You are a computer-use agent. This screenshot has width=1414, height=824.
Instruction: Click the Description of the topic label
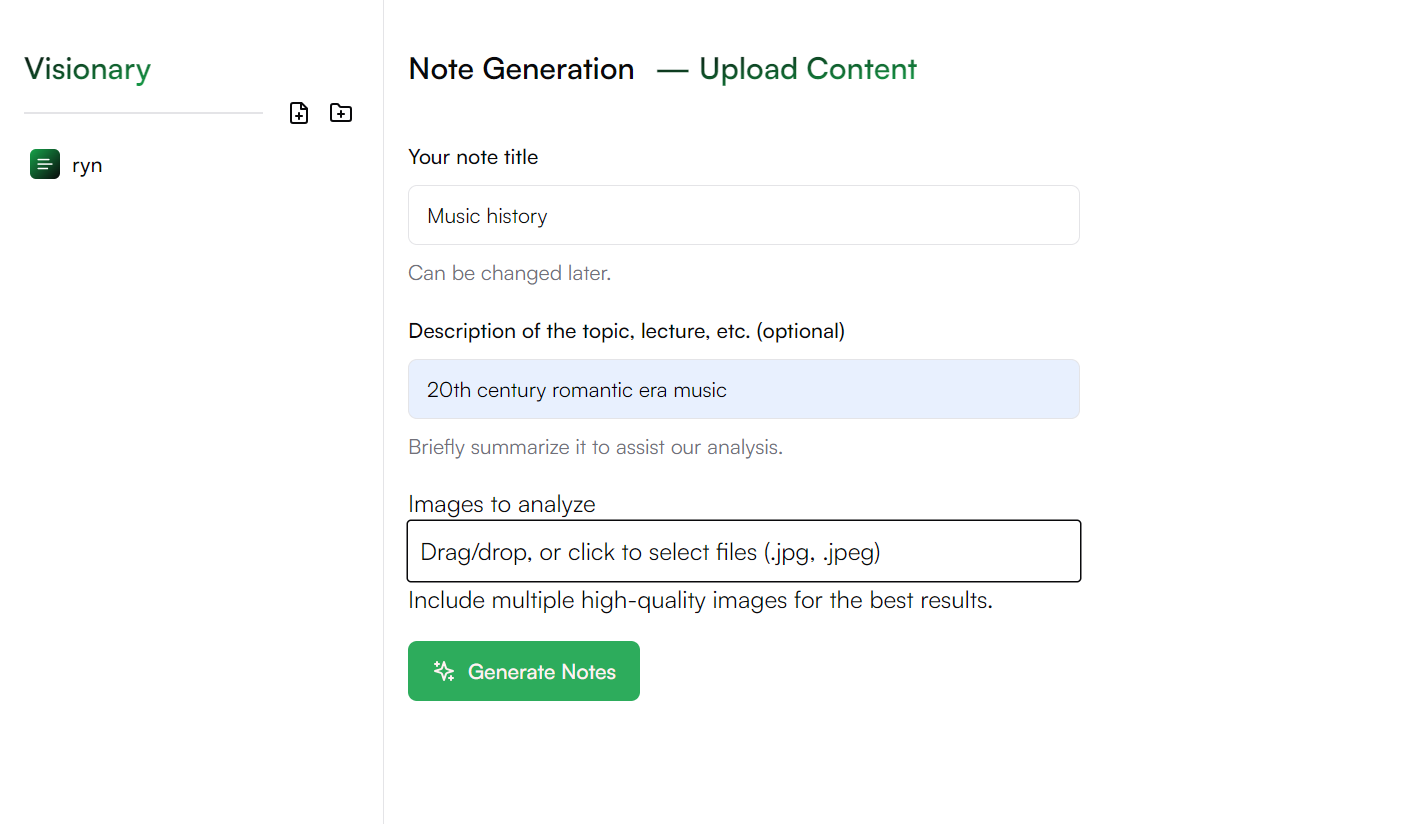pos(626,331)
